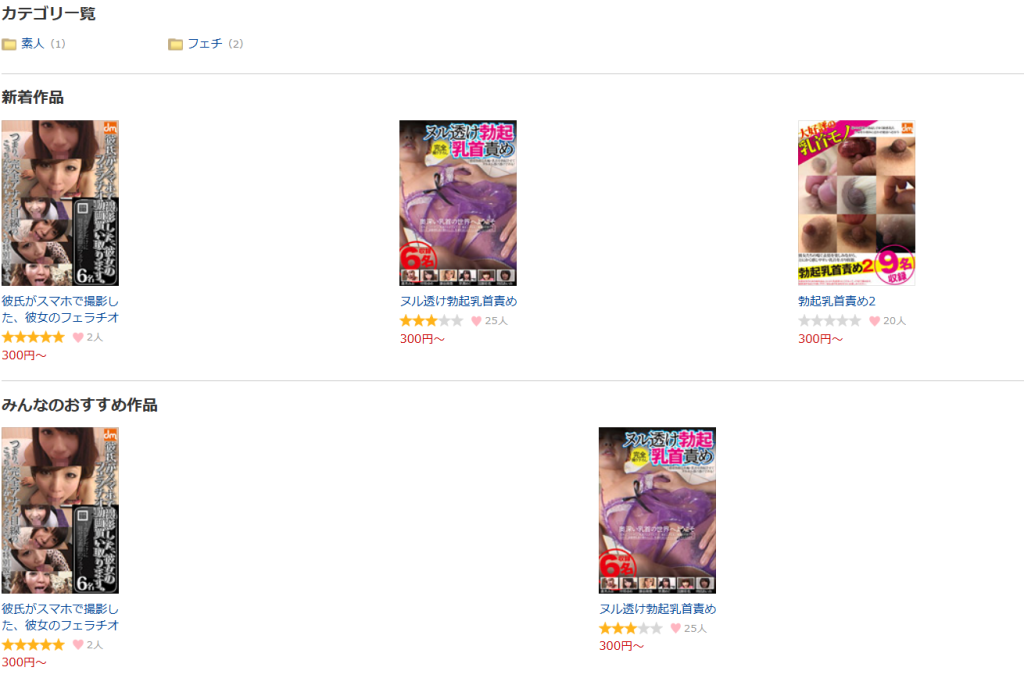Open the フェチ category link
1024x678 pixels.
point(205,44)
